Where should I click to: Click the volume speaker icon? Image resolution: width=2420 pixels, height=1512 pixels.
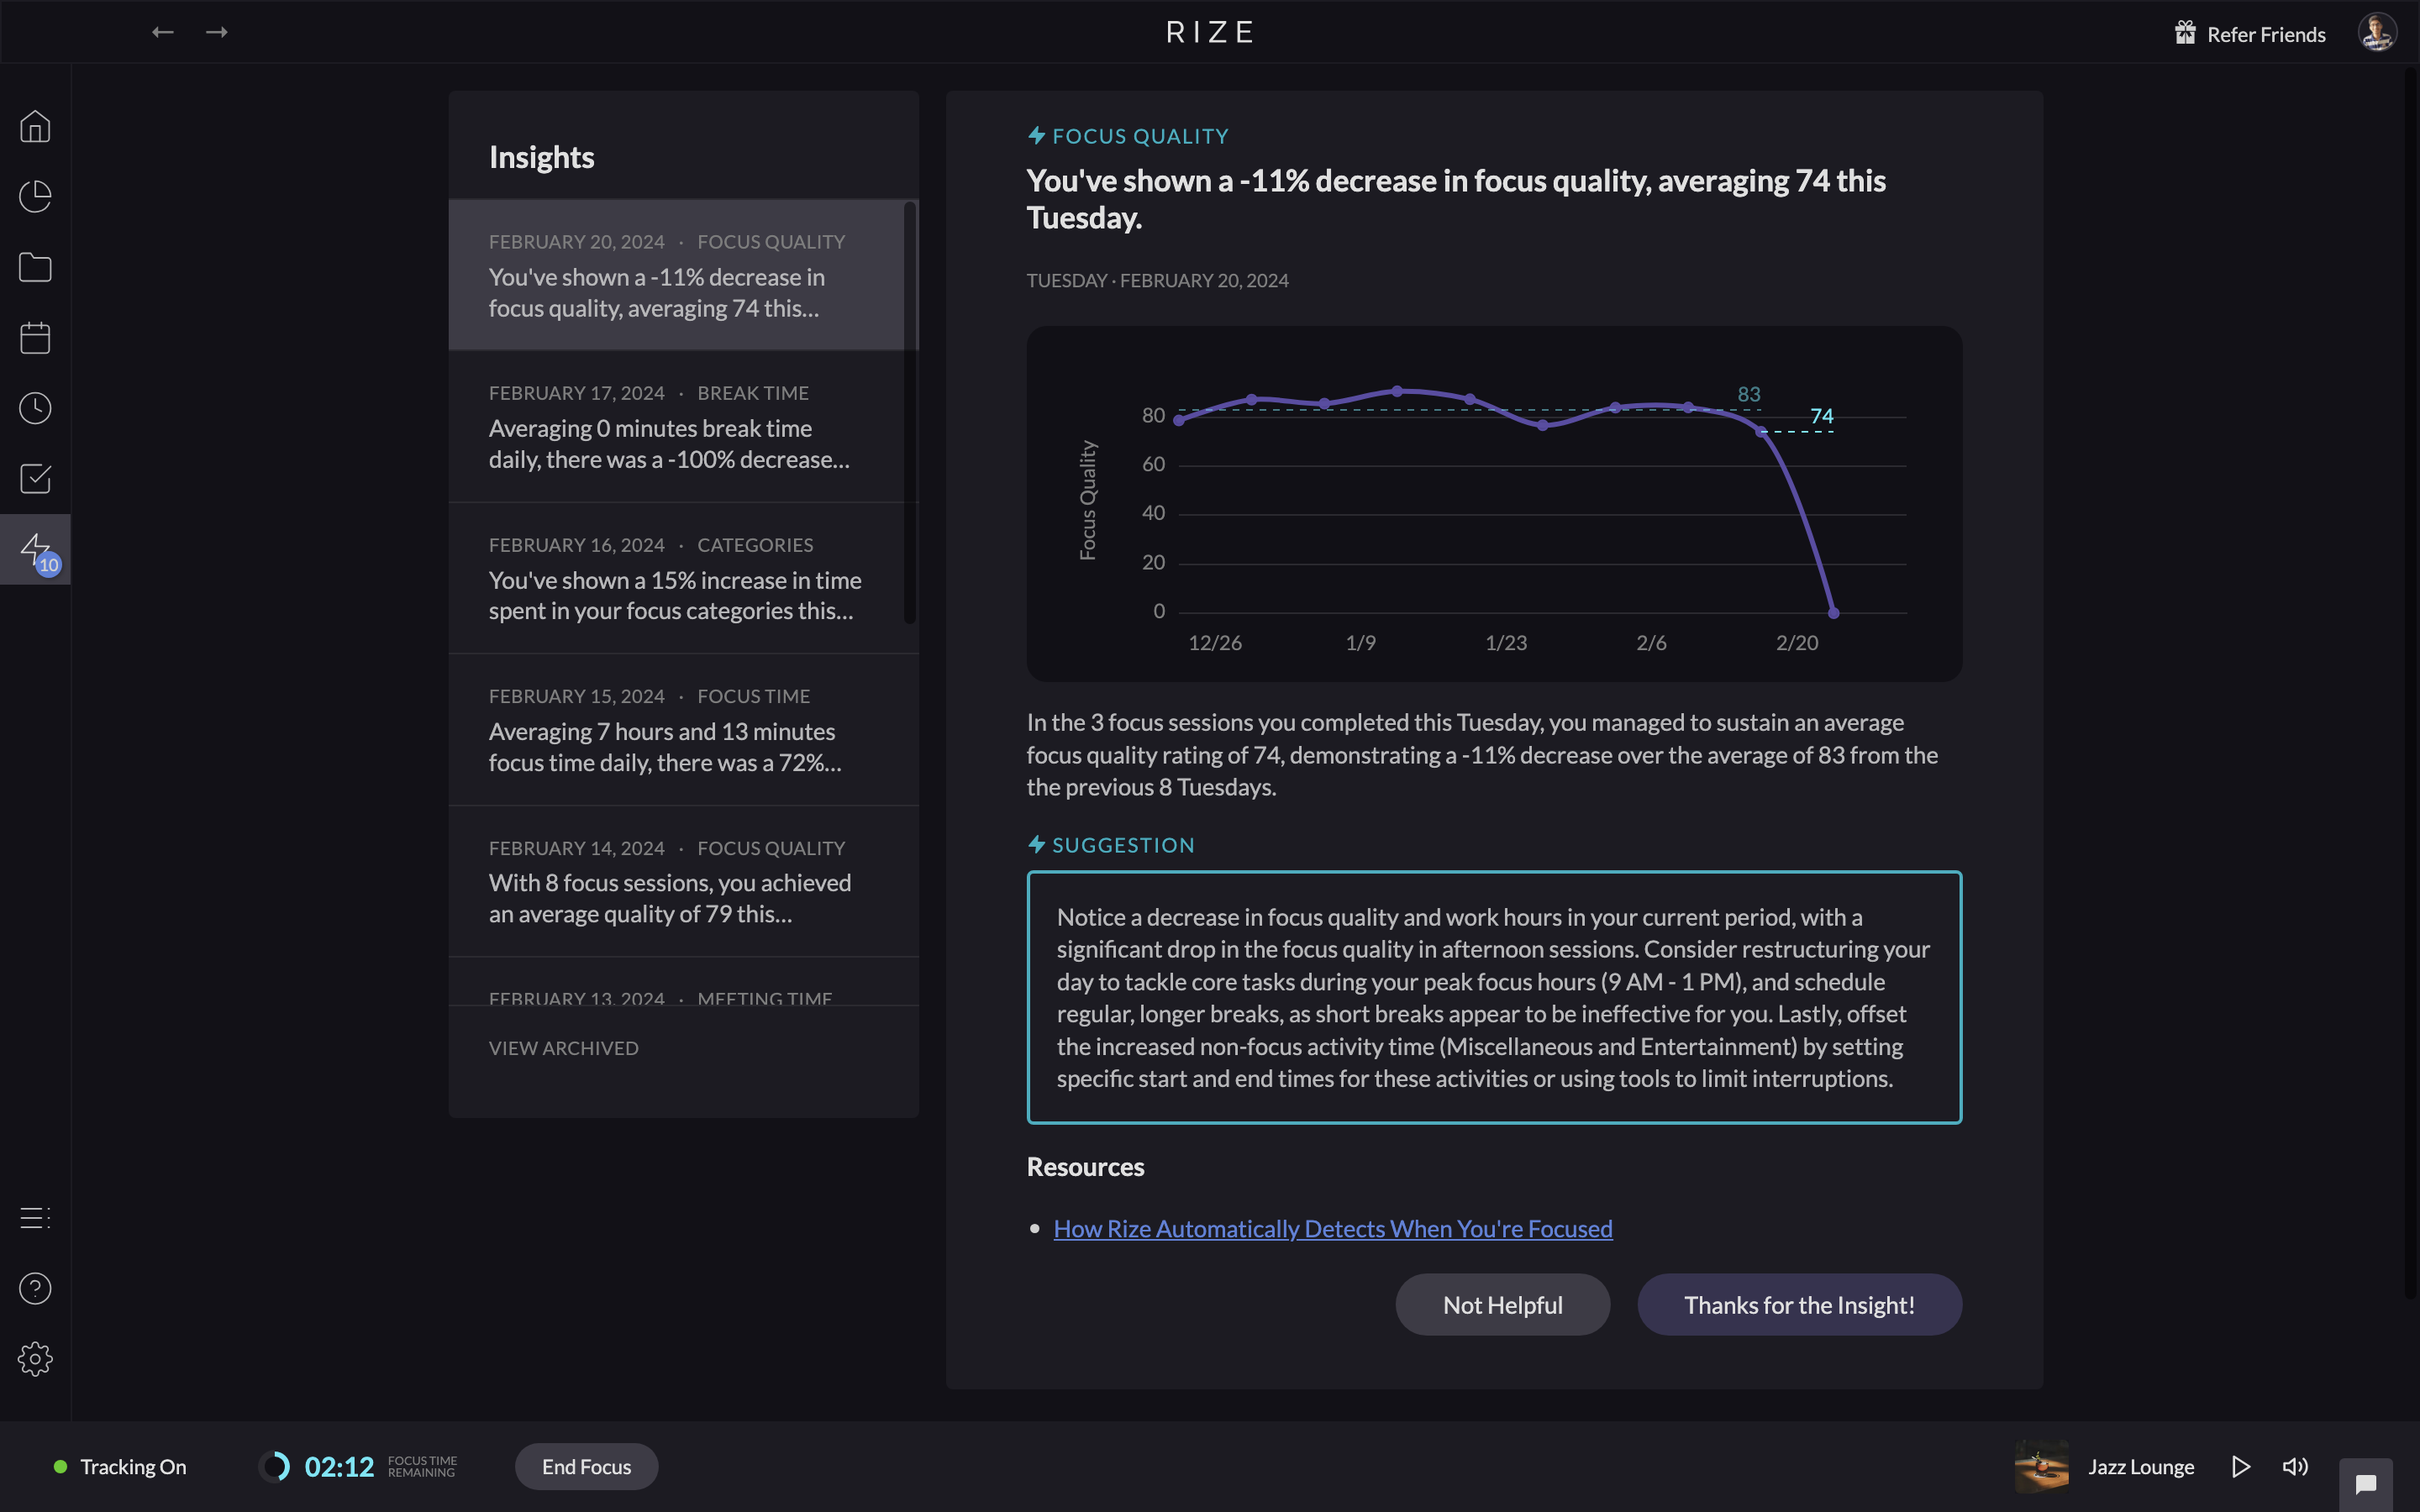pyautogui.click(x=2295, y=1466)
